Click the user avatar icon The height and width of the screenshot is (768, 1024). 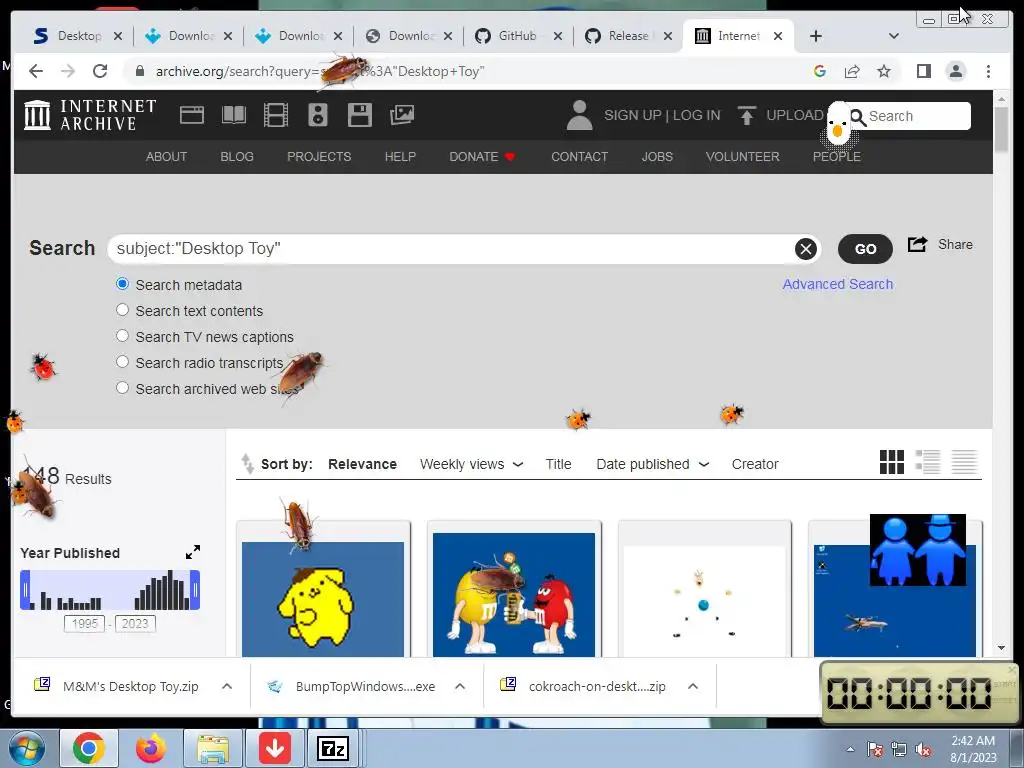pyautogui.click(x=579, y=115)
